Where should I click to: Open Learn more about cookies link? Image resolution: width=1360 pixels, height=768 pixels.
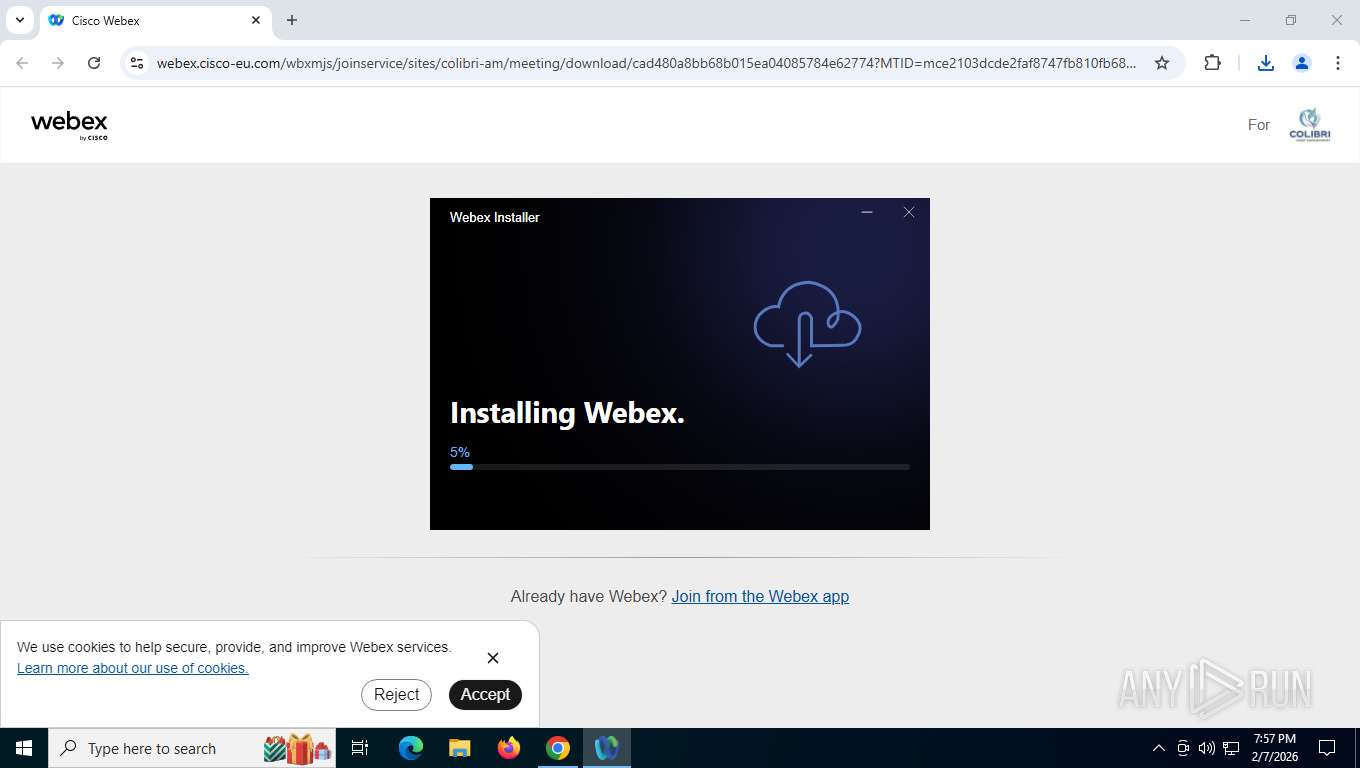(x=133, y=668)
